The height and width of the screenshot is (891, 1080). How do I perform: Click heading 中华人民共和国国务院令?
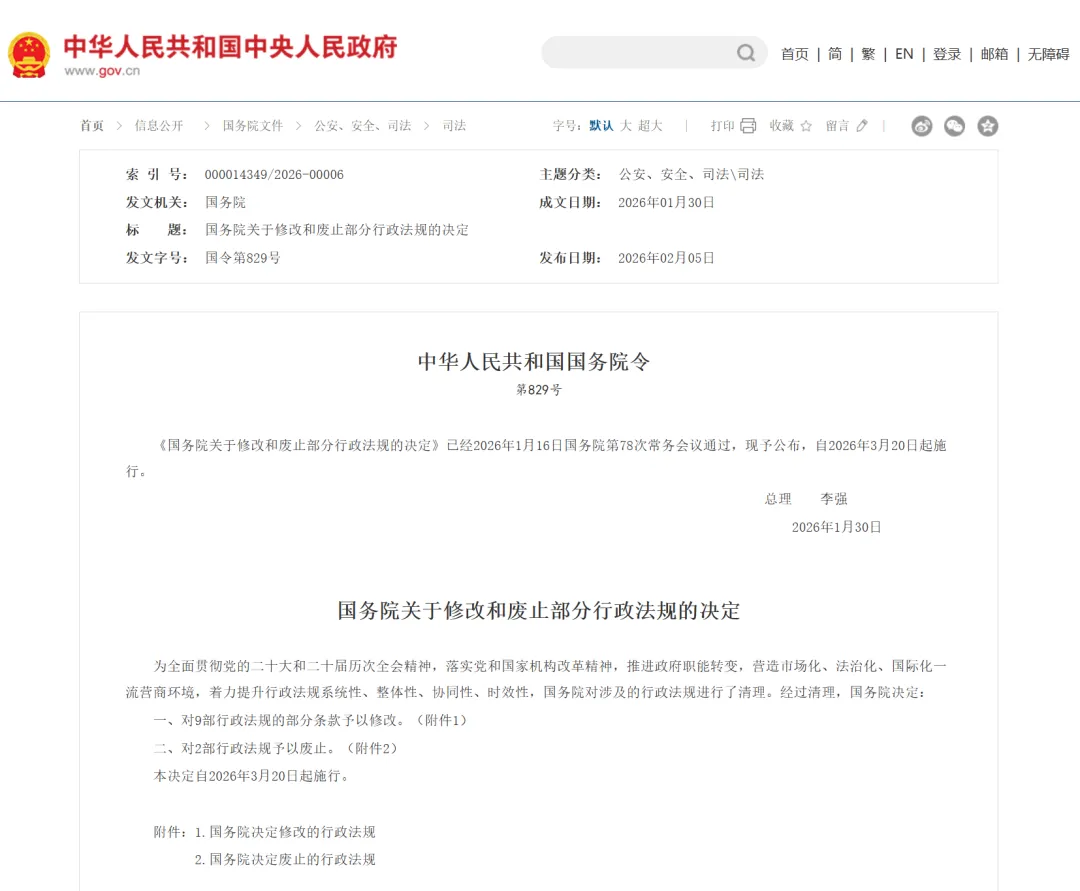534,361
